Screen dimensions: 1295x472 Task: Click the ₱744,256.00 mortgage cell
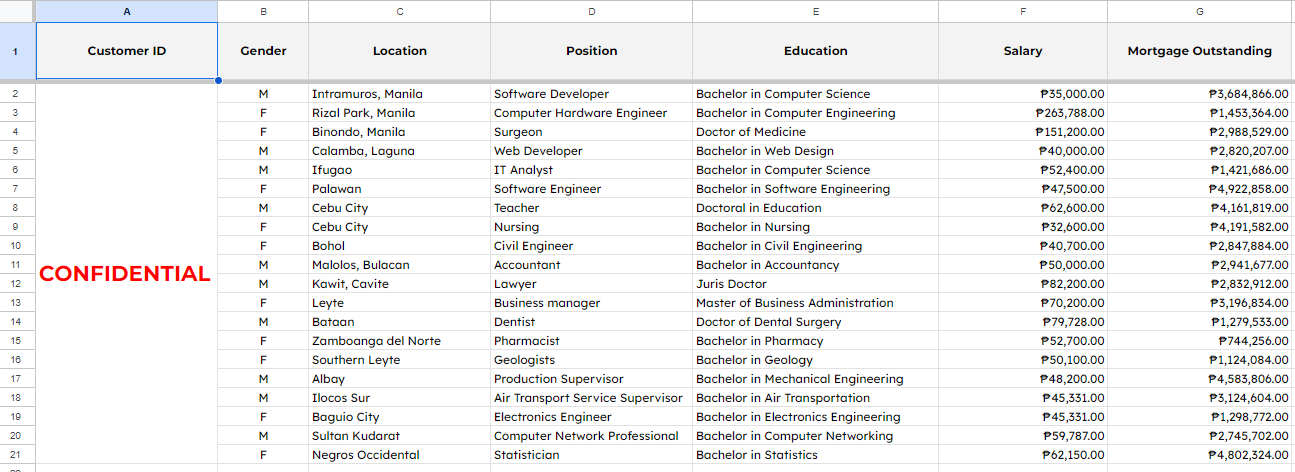pos(1200,341)
